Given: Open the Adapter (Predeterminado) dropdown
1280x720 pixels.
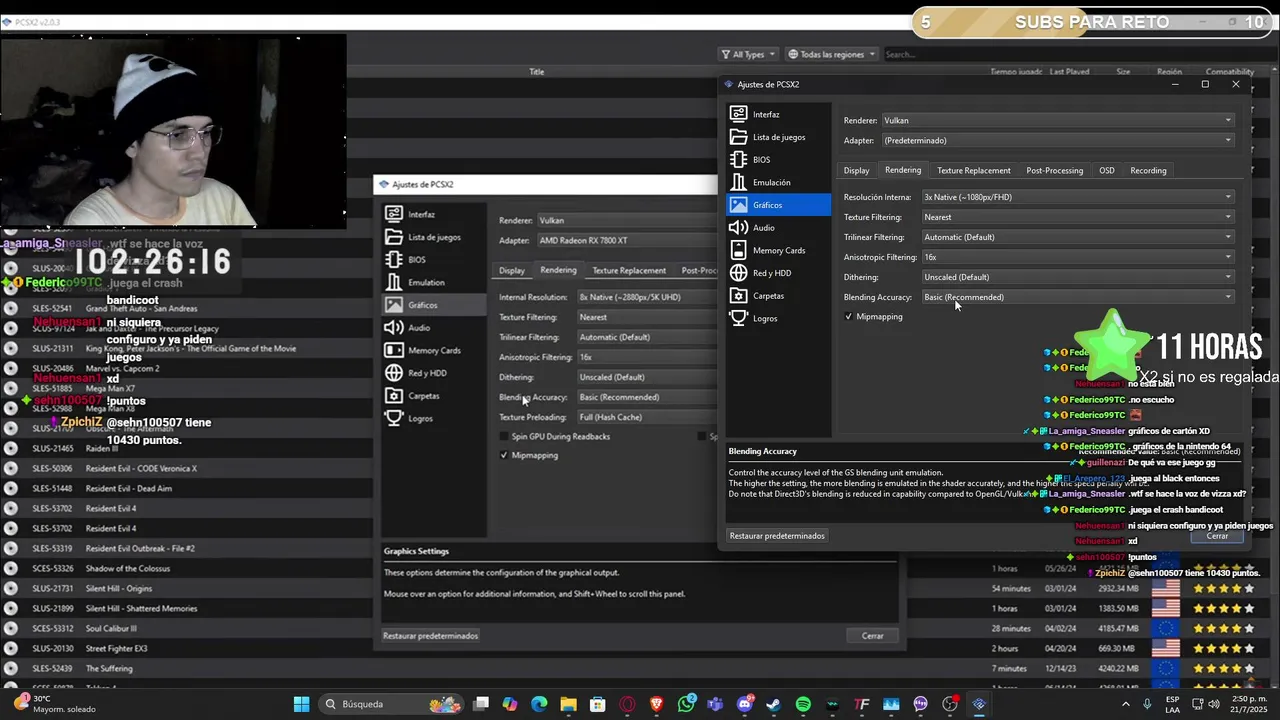Looking at the screenshot, I should tap(1058, 140).
